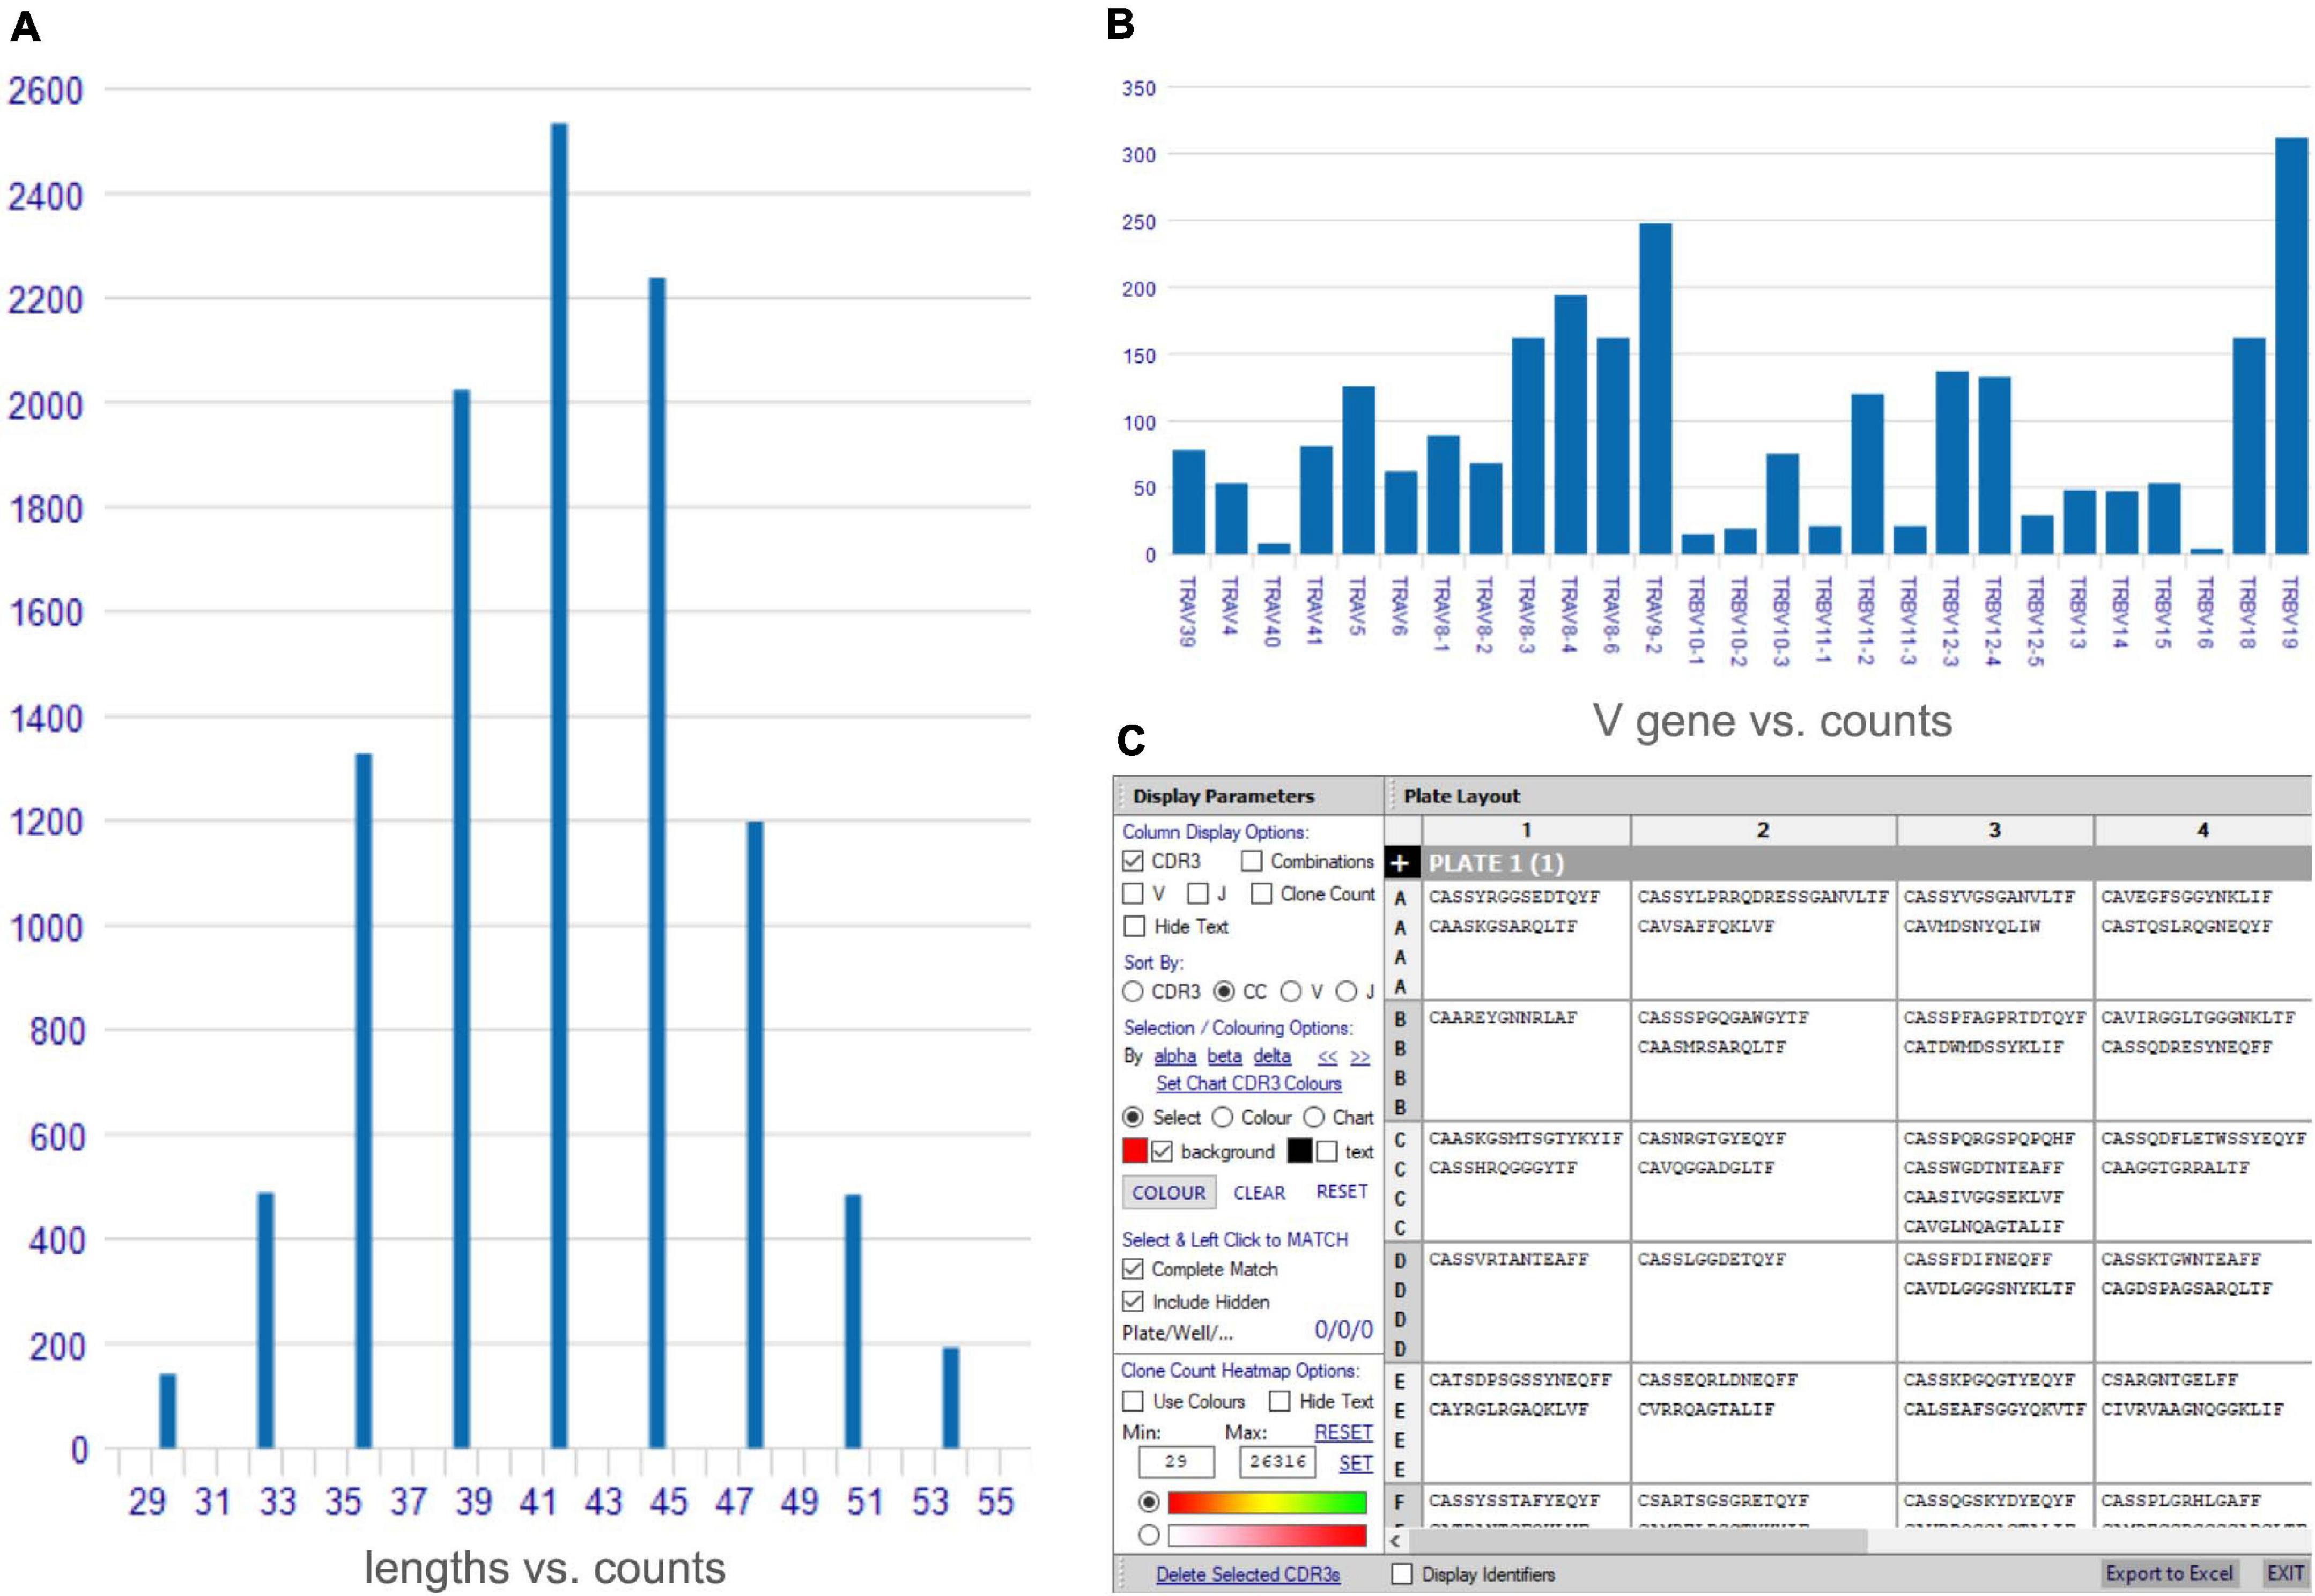The width and height of the screenshot is (2315, 1596).
Task: Click Delete Selected CDR3s link
Action: coord(1248,1575)
